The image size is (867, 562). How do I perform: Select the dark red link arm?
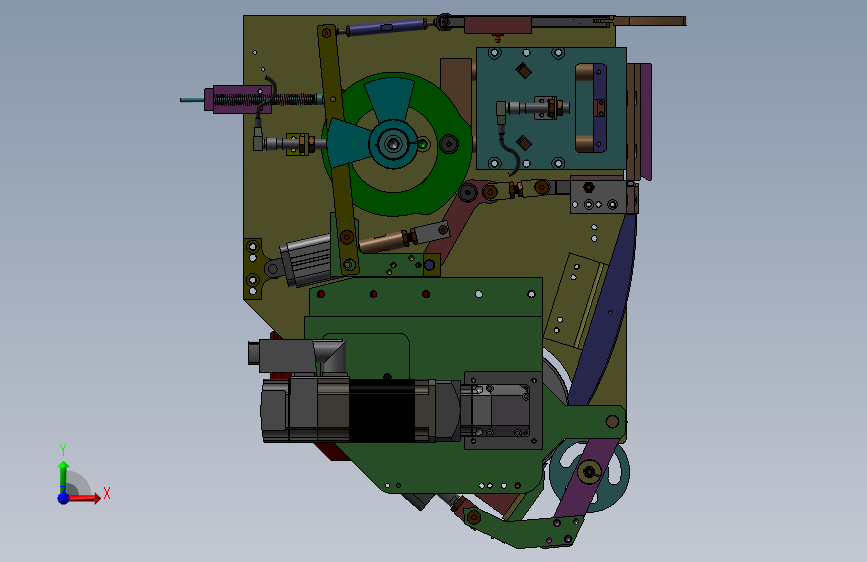click(462, 218)
